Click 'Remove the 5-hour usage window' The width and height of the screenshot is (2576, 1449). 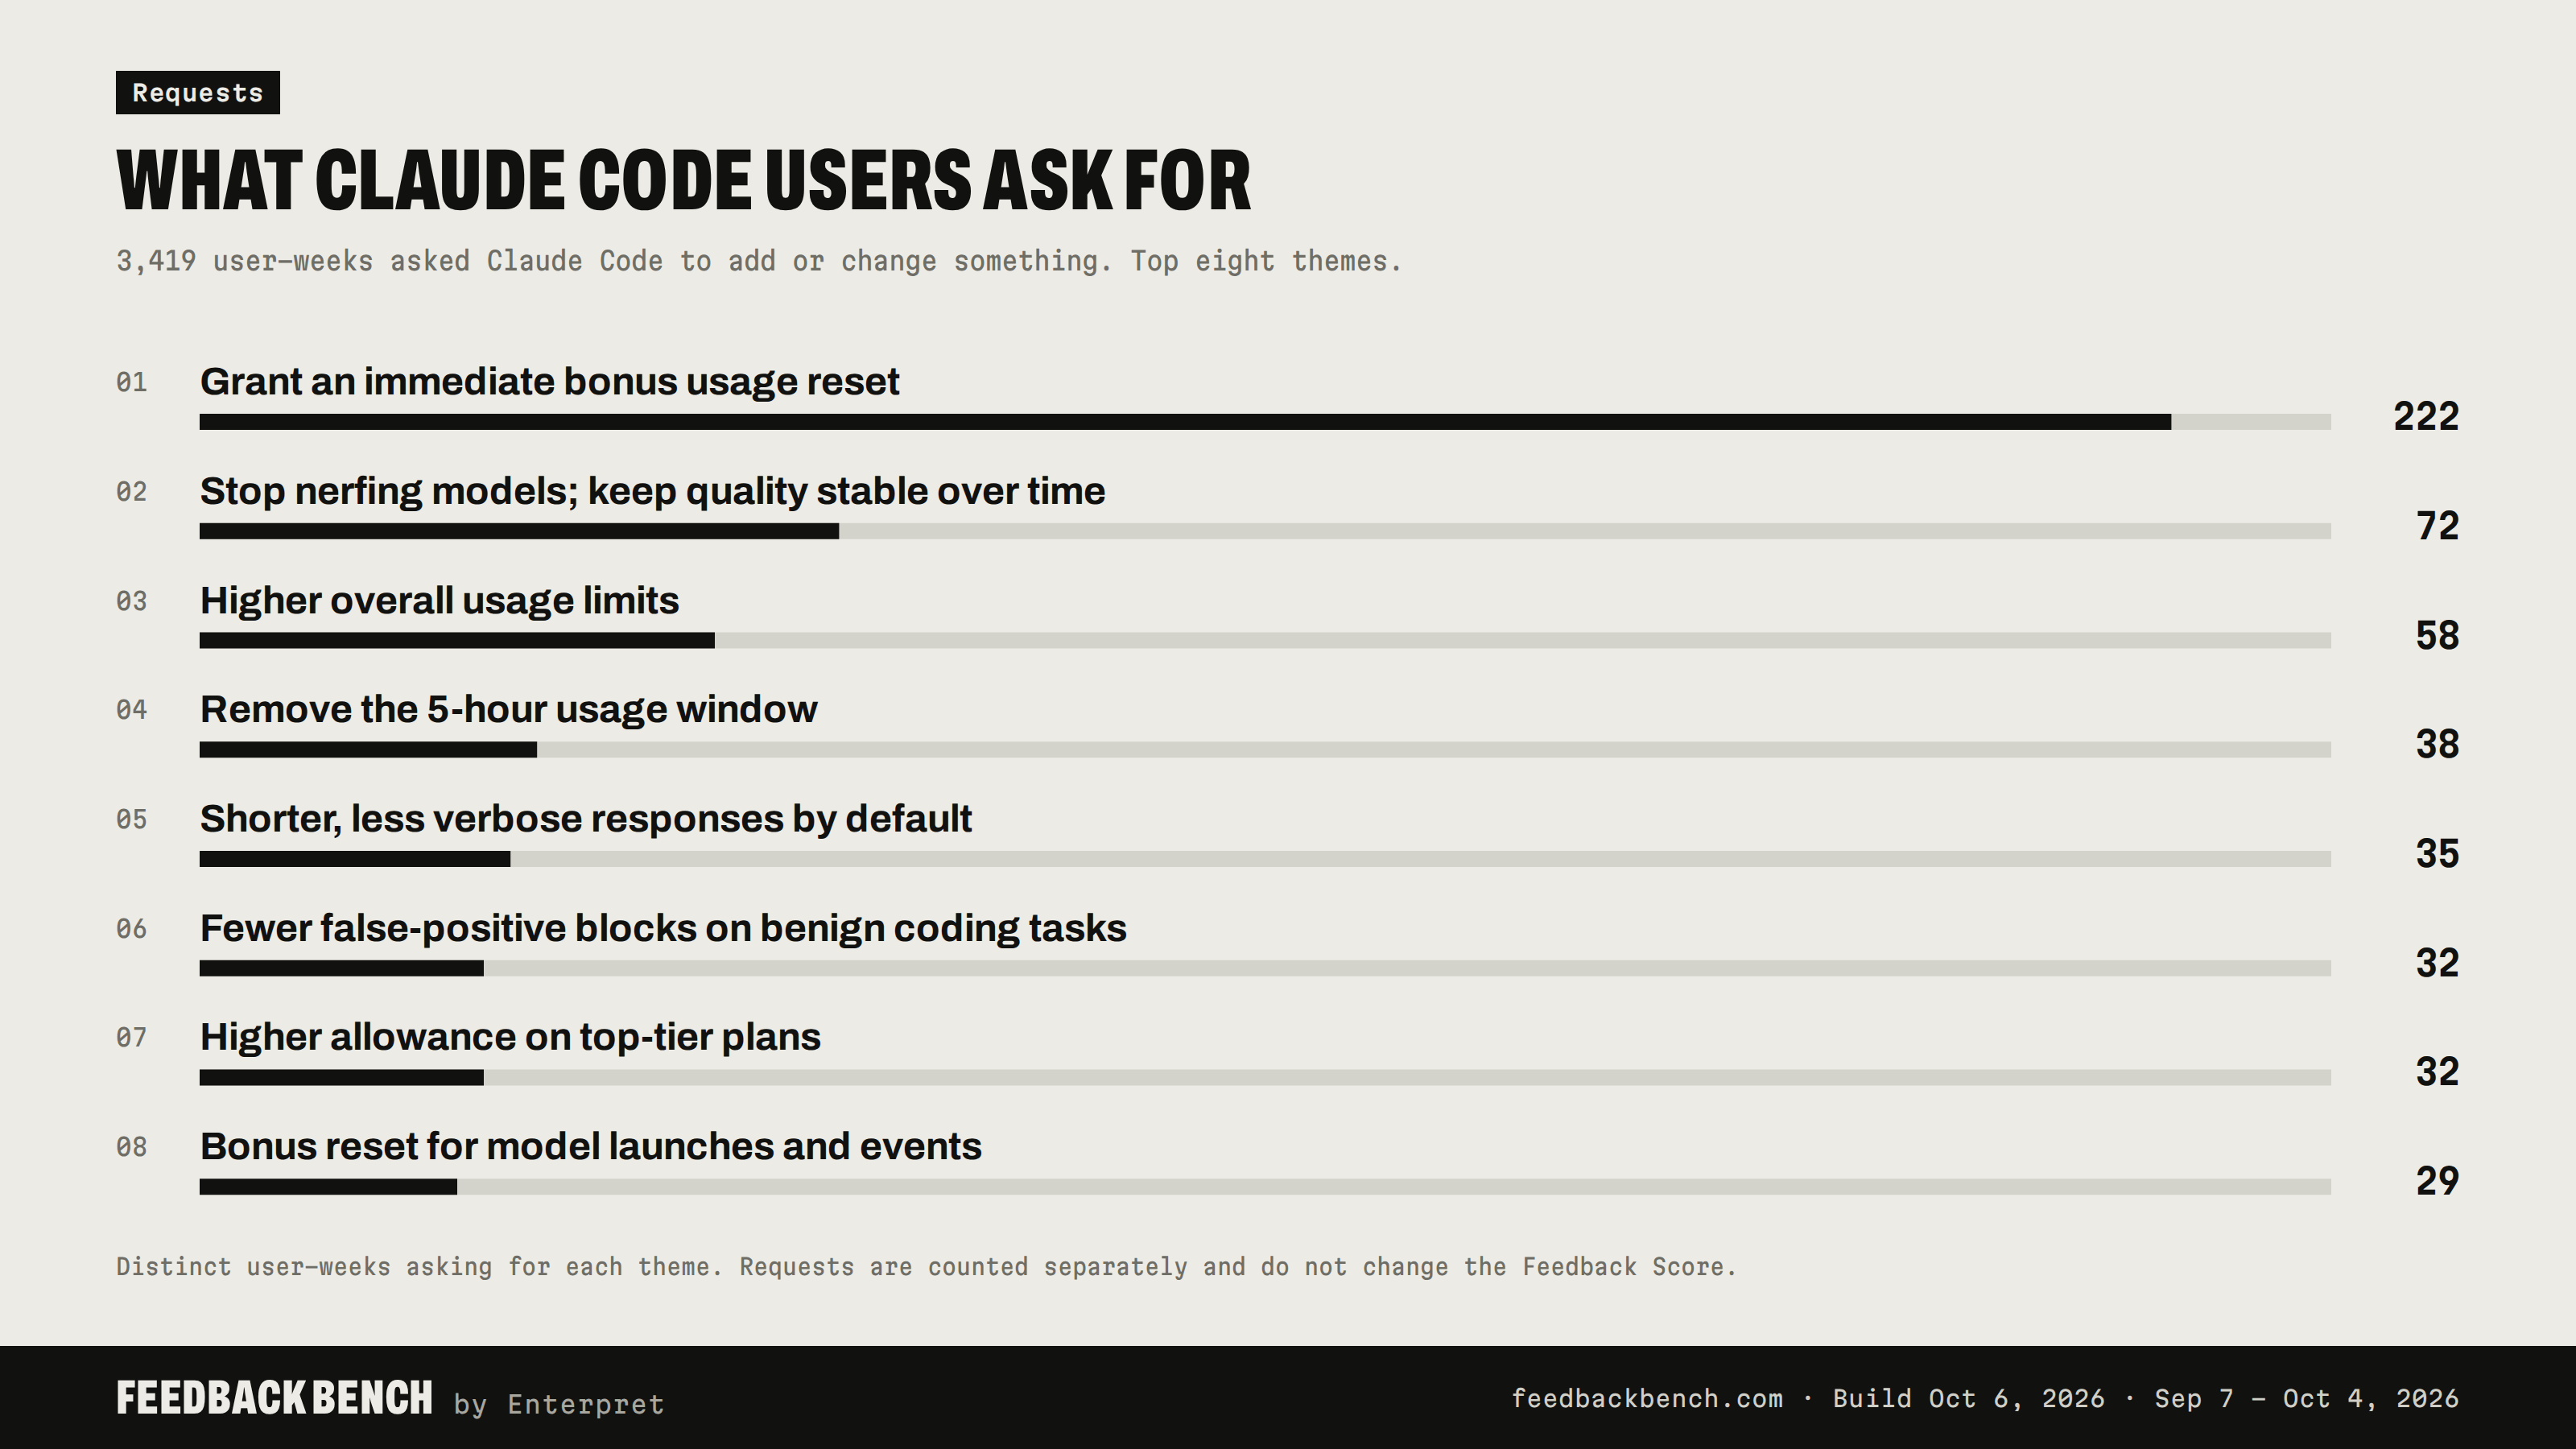508,709
